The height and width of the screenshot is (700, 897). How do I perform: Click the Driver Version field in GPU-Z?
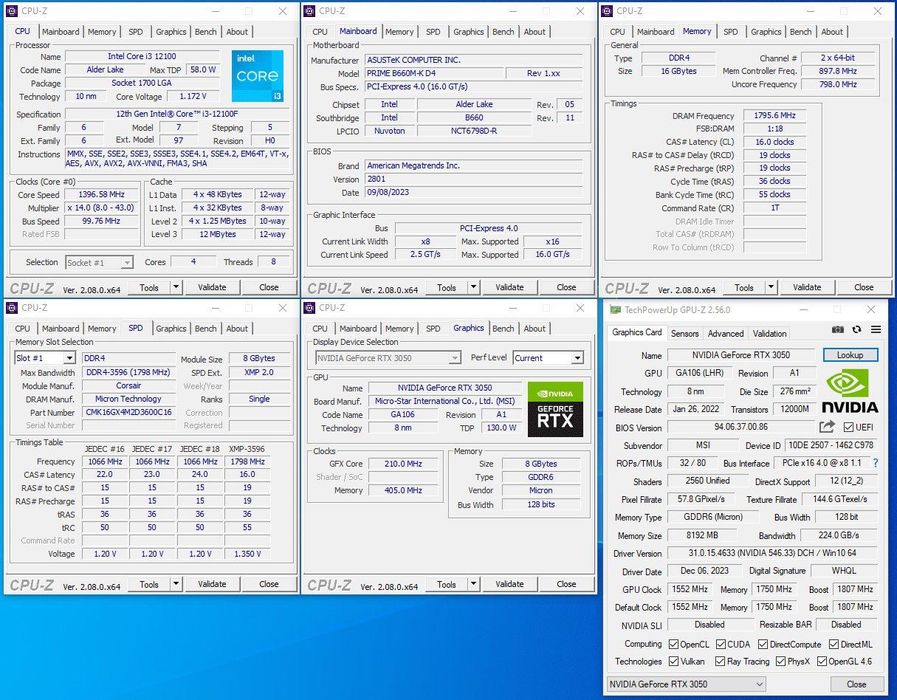coord(772,553)
